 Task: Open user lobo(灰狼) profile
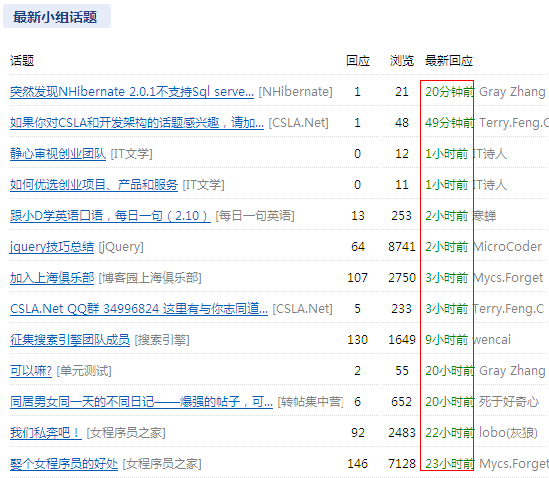508,433
